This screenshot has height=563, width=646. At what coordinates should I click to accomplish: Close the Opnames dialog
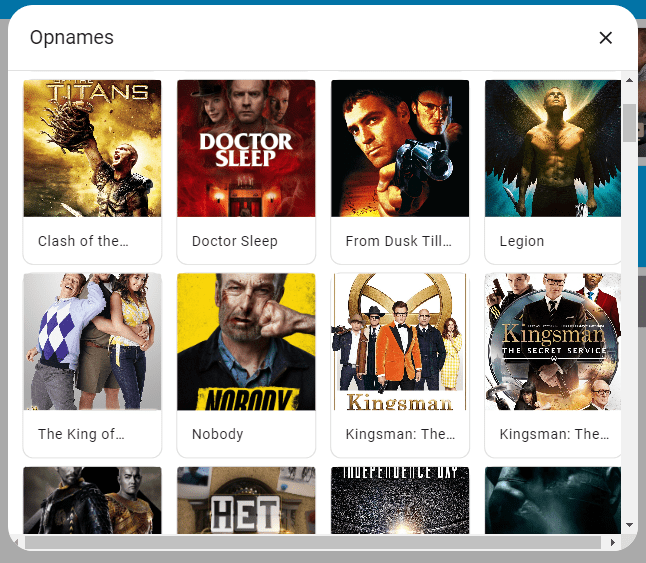[x=605, y=38]
